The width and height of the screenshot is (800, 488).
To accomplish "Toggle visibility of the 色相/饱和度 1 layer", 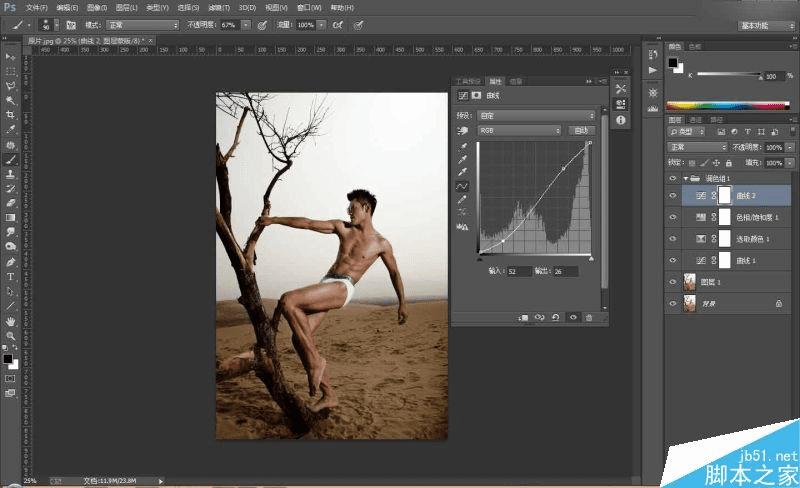I will click(x=672, y=217).
